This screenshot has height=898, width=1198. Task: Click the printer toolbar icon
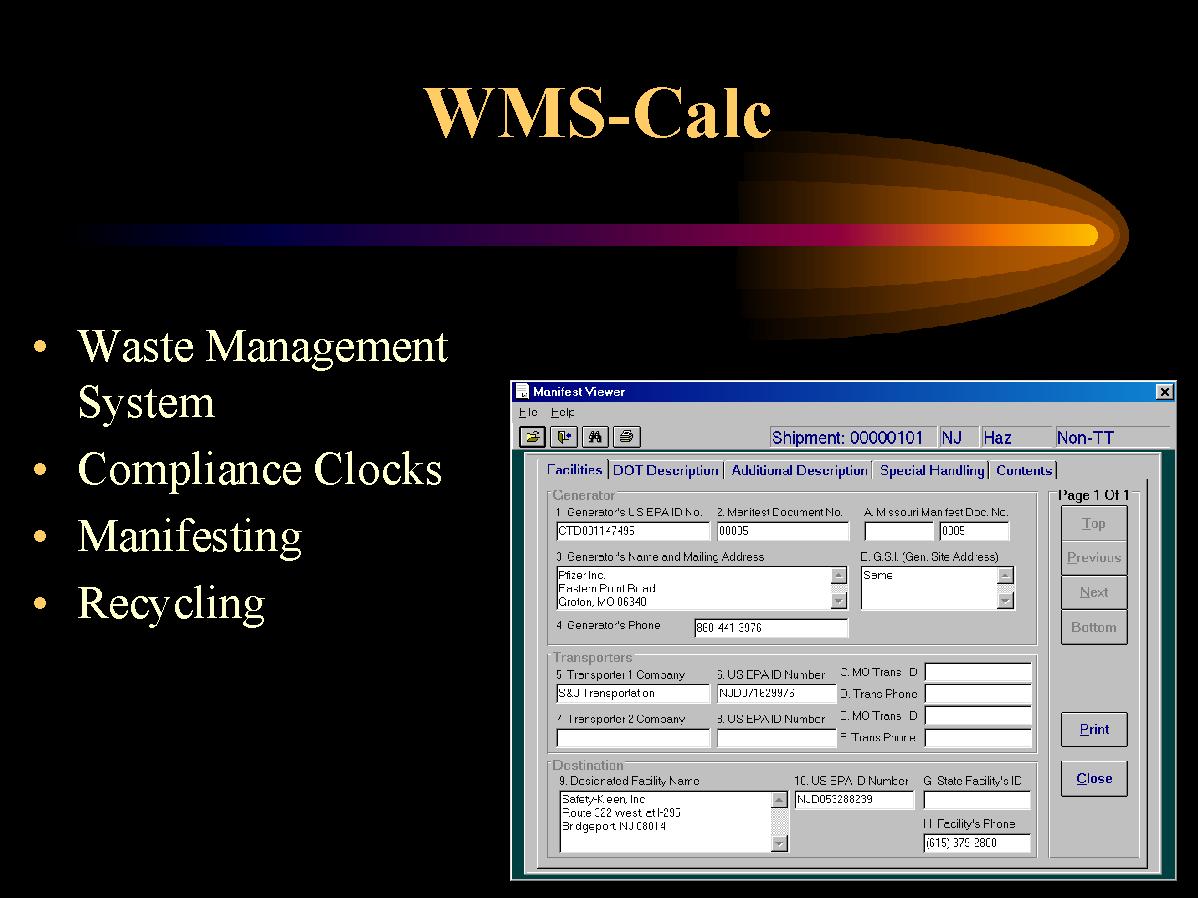pos(626,437)
